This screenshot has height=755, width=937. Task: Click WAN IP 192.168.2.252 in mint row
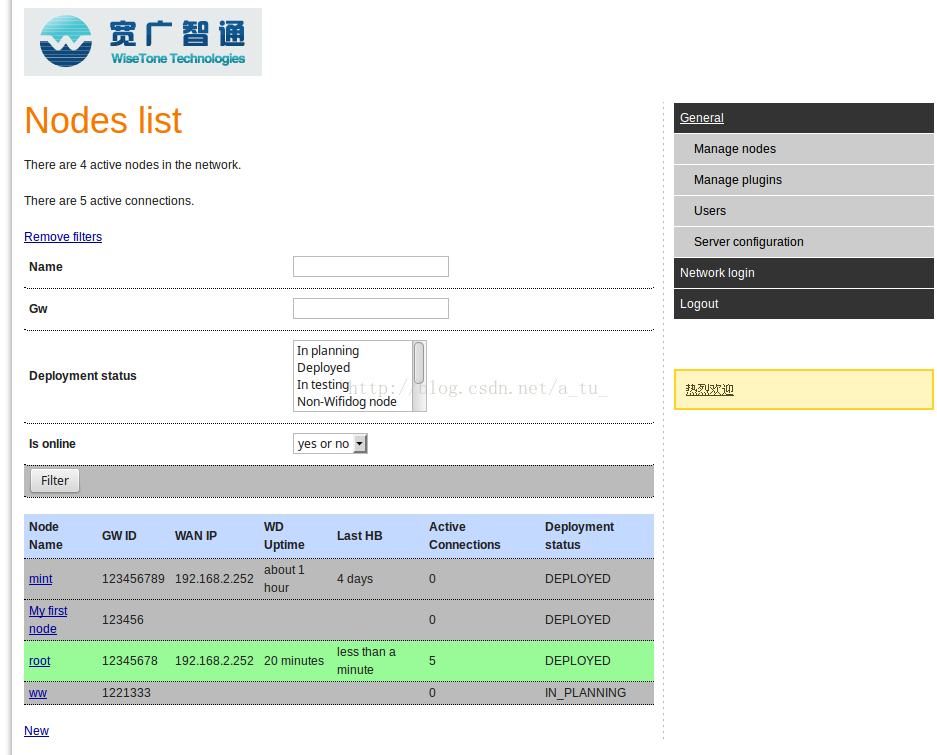point(214,579)
